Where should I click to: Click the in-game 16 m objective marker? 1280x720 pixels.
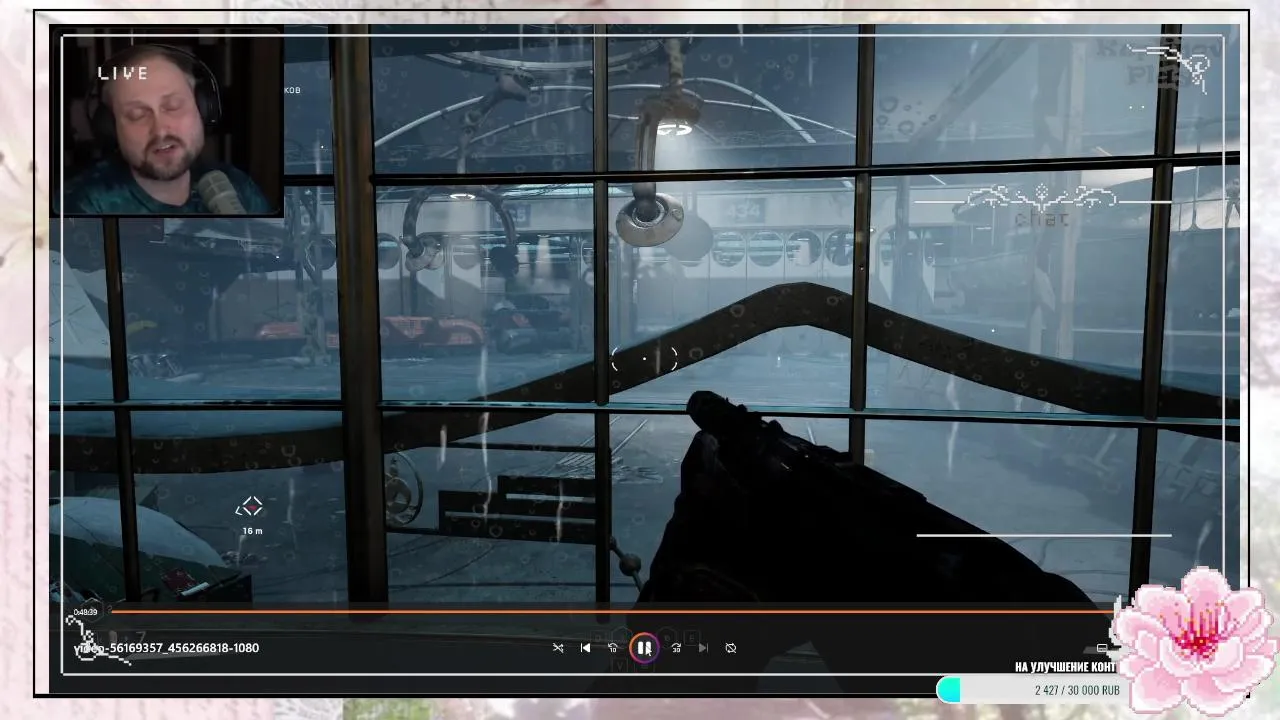[251, 515]
